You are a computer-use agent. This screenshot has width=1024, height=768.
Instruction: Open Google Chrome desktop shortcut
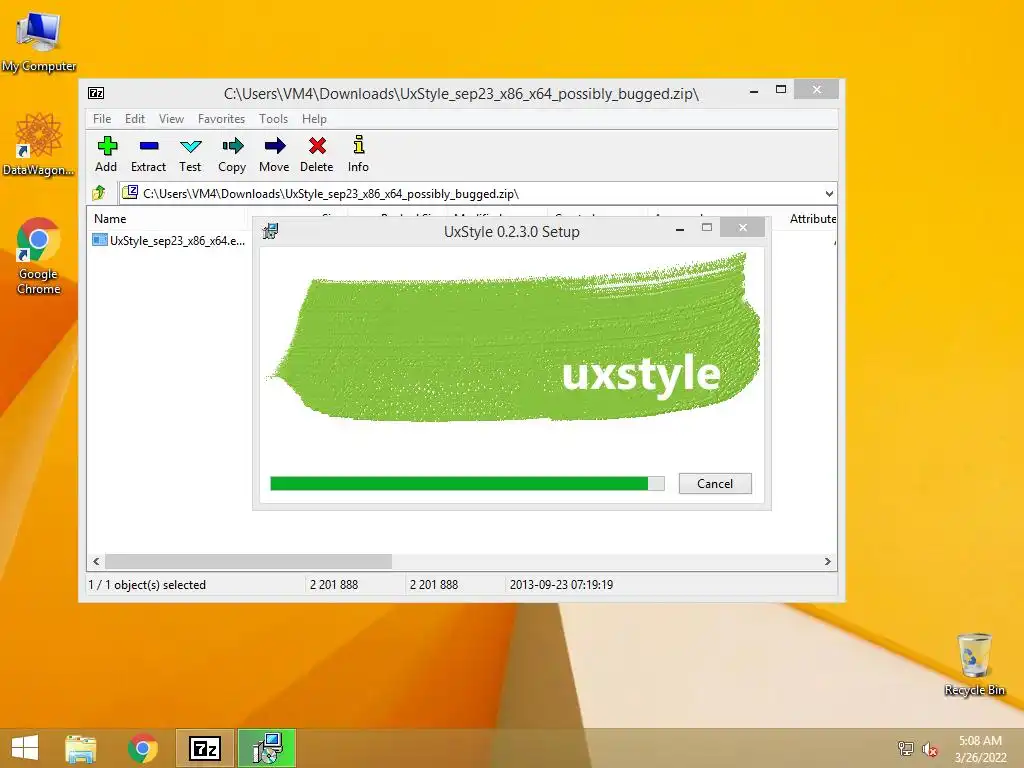39,255
